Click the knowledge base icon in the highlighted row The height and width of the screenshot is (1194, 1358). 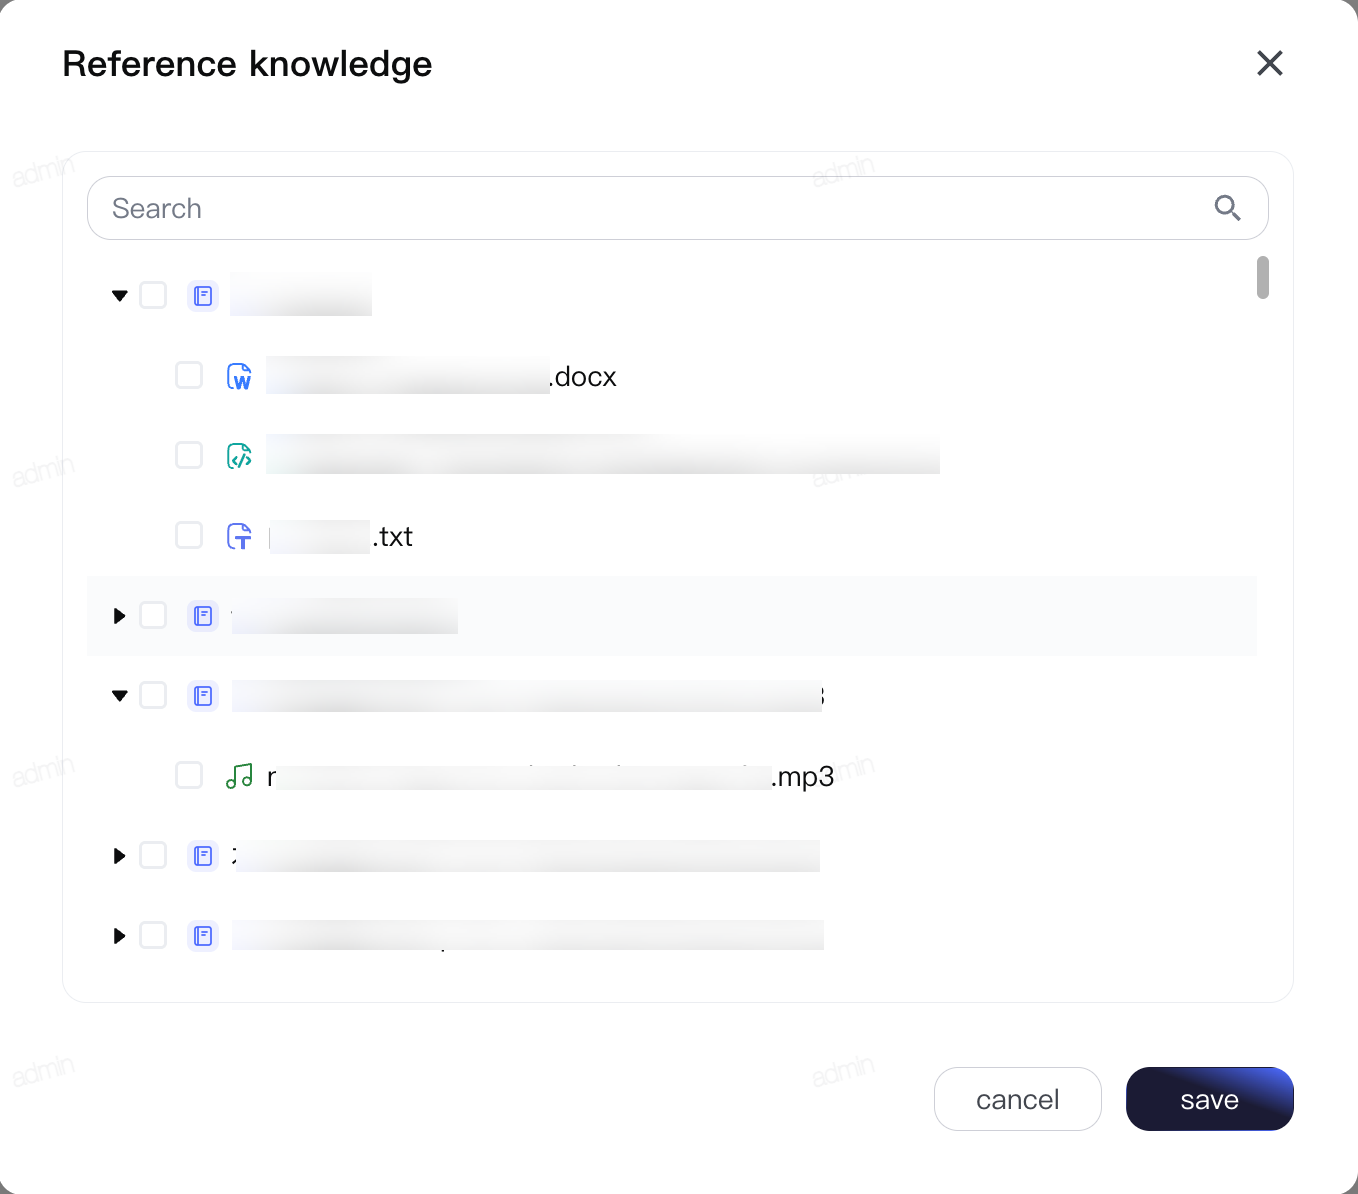[x=203, y=616]
